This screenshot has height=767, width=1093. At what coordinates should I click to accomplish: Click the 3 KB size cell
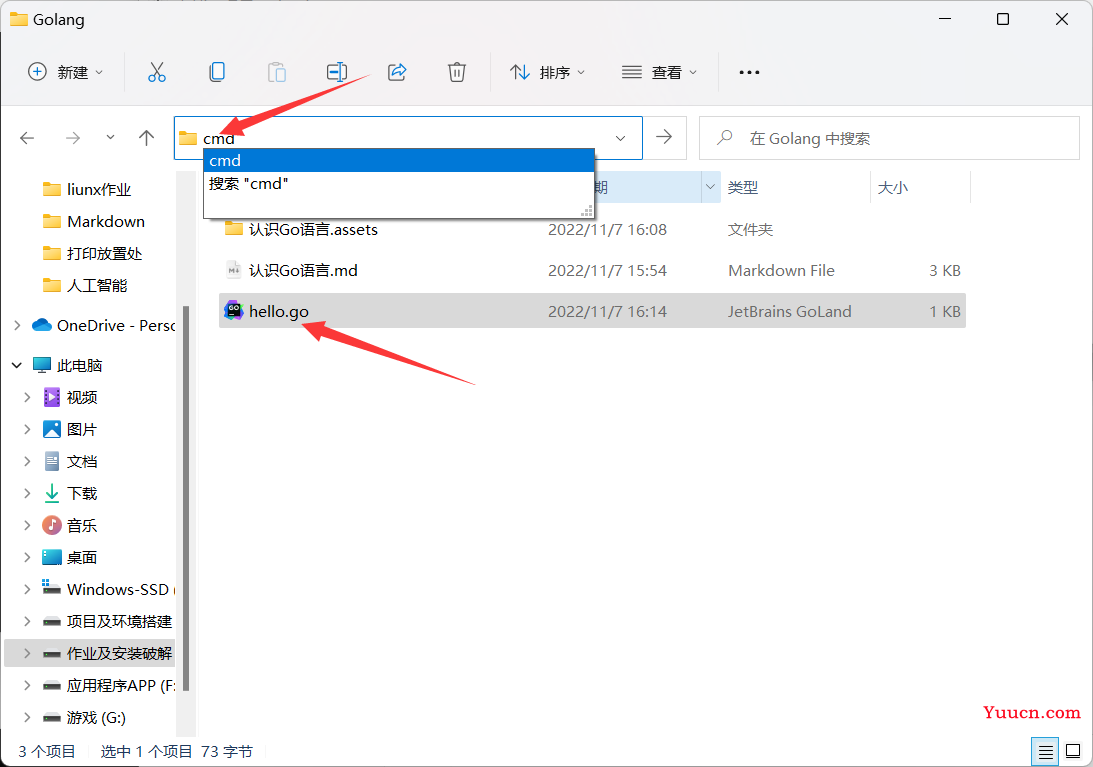pyautogui.click(x=945, y=270)
